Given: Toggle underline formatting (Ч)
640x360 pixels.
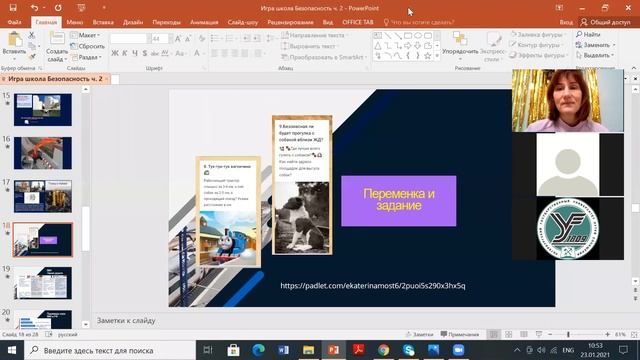Looking at the screenshot, I should pyautogui.click(x=135, y=53).
